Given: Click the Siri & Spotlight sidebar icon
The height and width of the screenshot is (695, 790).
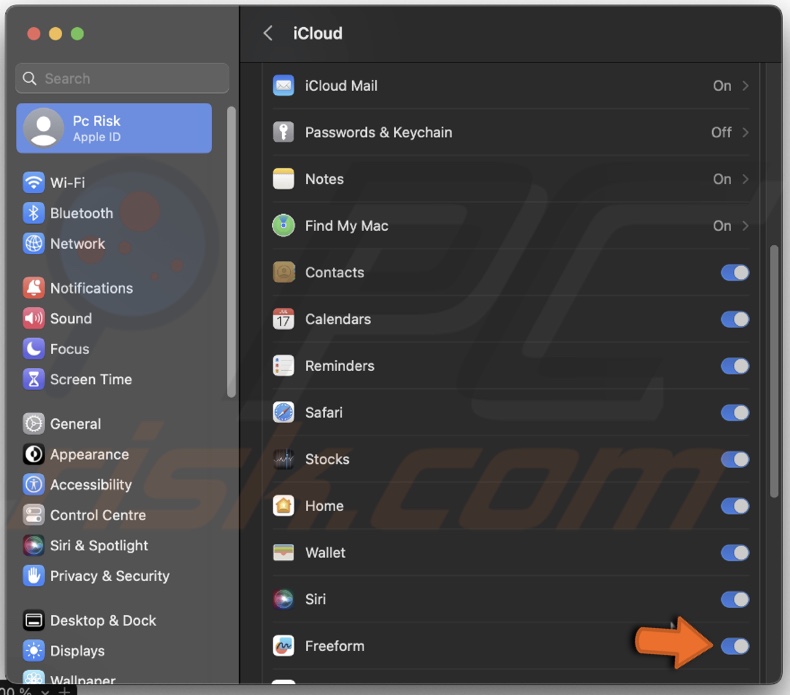Looking at the screenshot, I should point(34,545).
